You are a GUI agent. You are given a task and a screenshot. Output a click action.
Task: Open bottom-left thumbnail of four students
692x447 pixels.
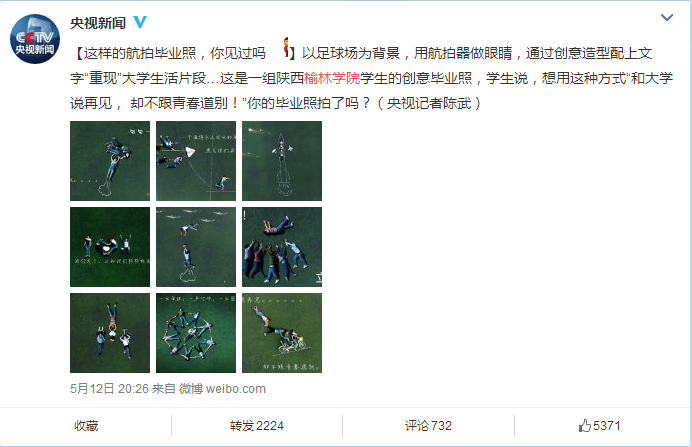110,333
